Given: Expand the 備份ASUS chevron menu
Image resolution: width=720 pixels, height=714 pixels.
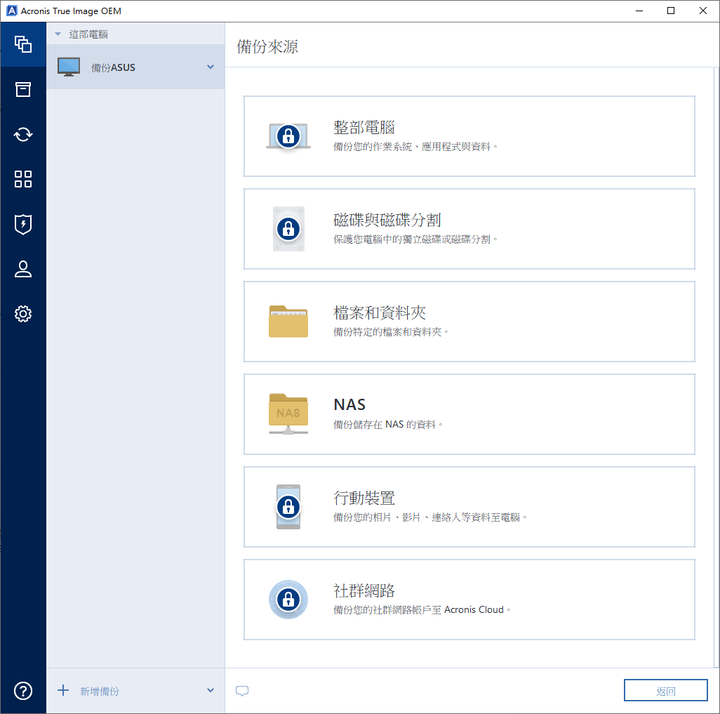Looking at the screenshot, I should pos(210,67).
